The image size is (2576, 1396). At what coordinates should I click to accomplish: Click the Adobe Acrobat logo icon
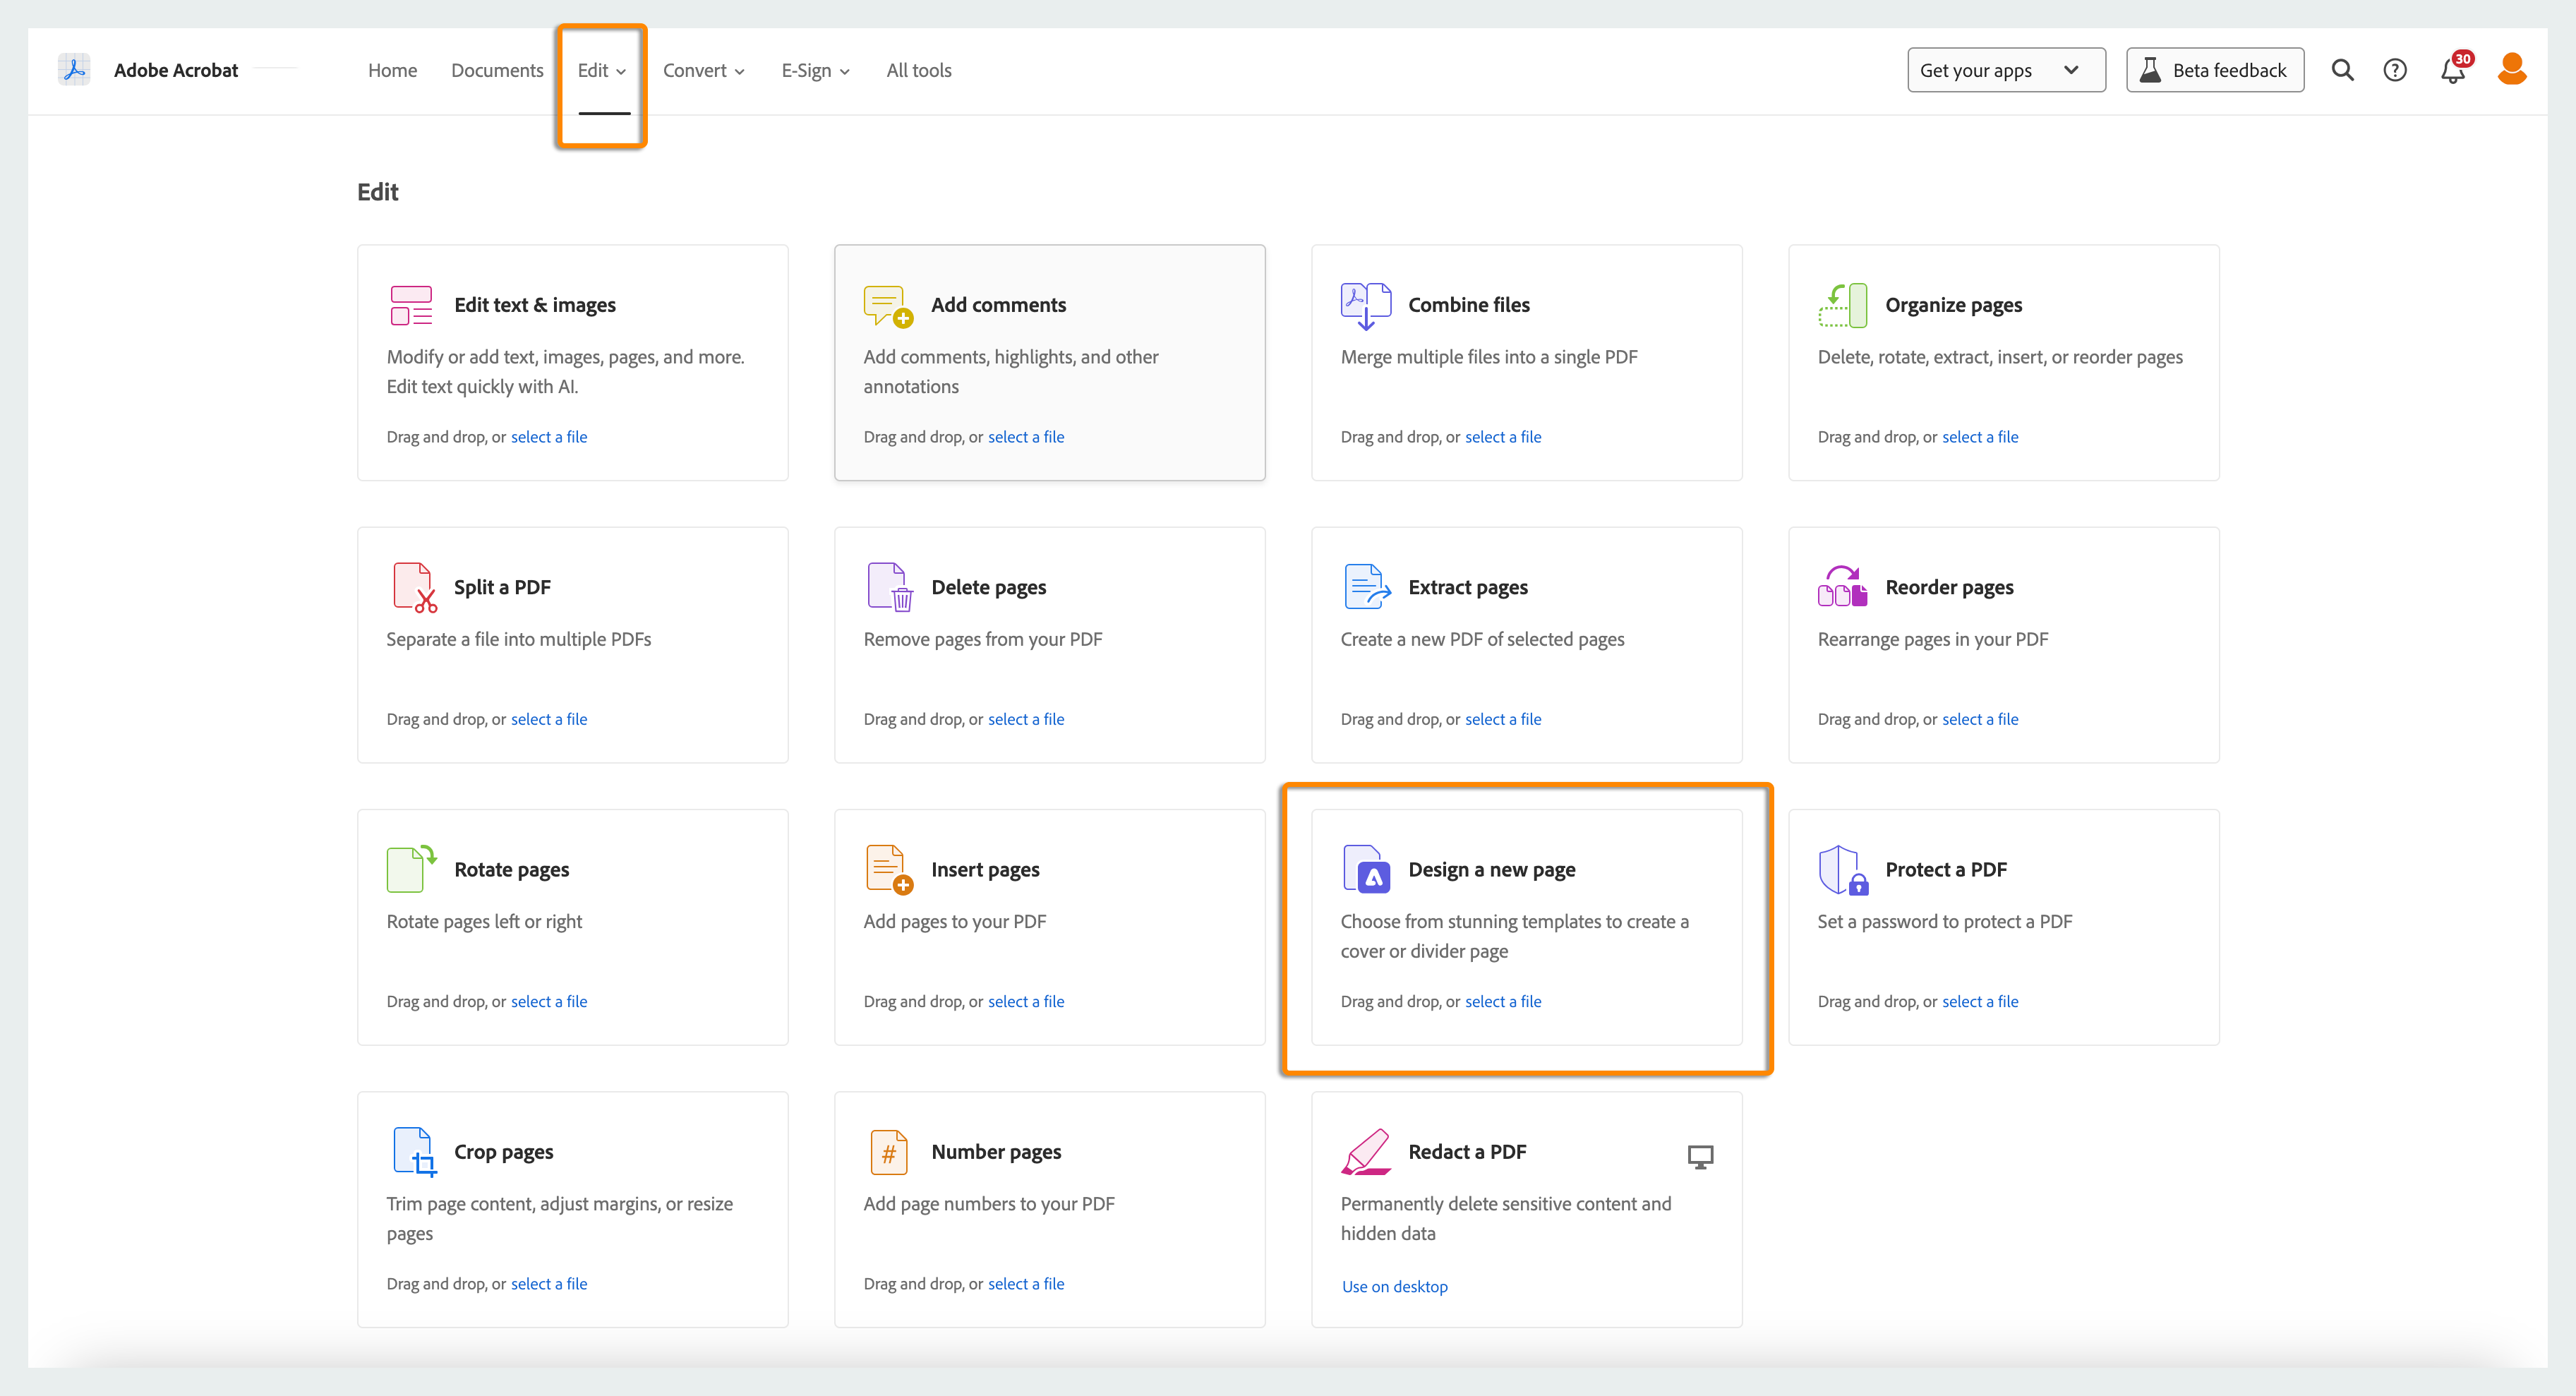pyautogui.click(x=74, y=70)
